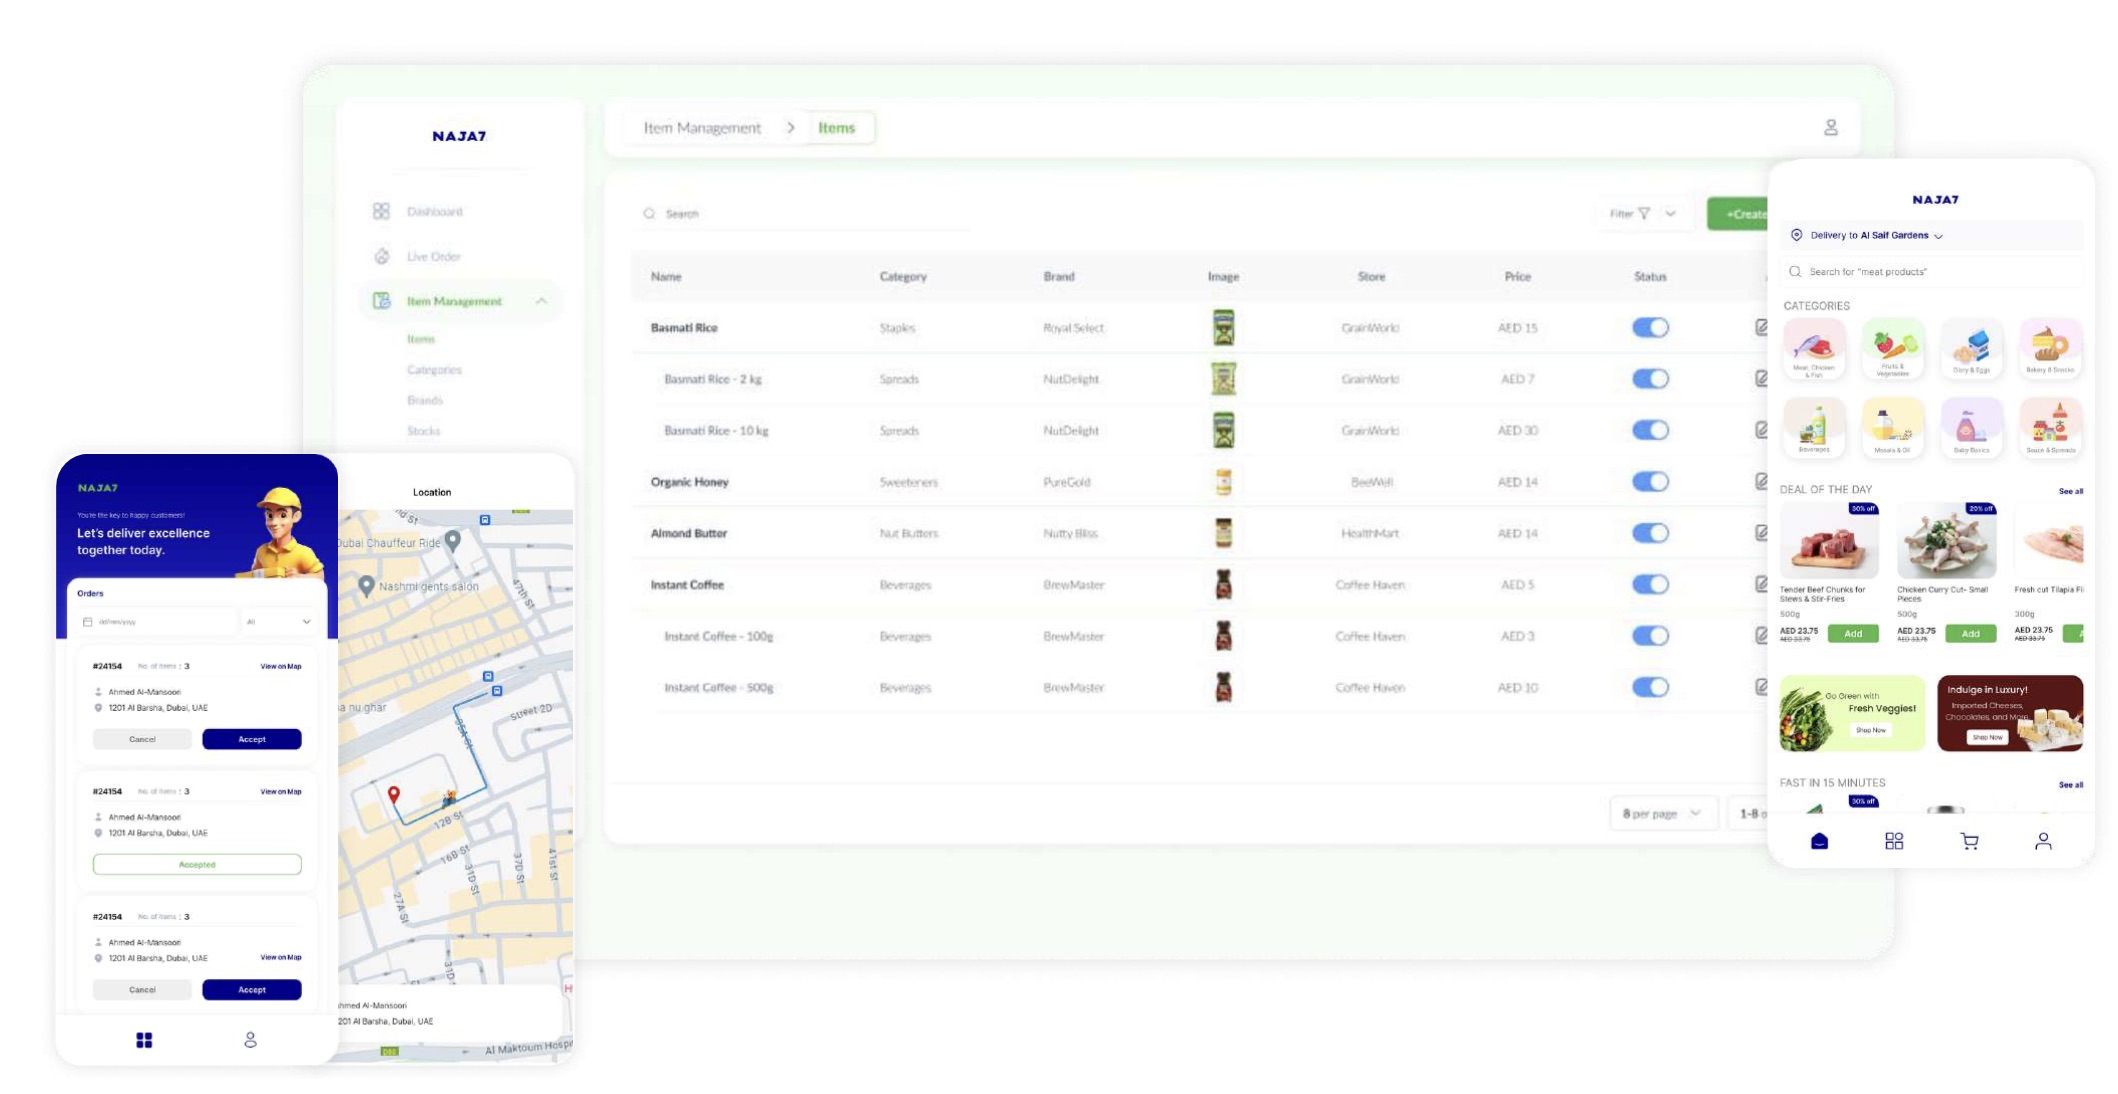Open the Live Order sidebar icon

point(381,256)
